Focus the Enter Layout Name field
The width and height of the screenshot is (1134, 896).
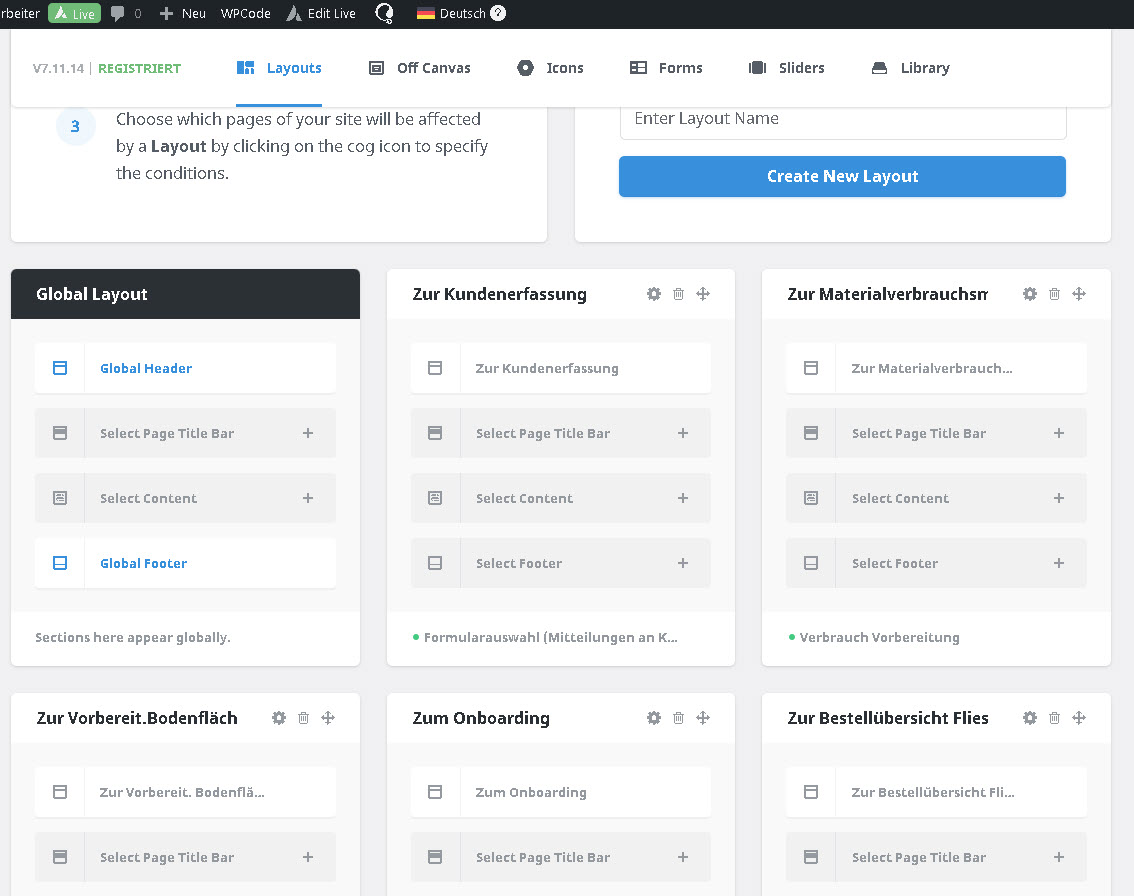[x=843, y=121]
